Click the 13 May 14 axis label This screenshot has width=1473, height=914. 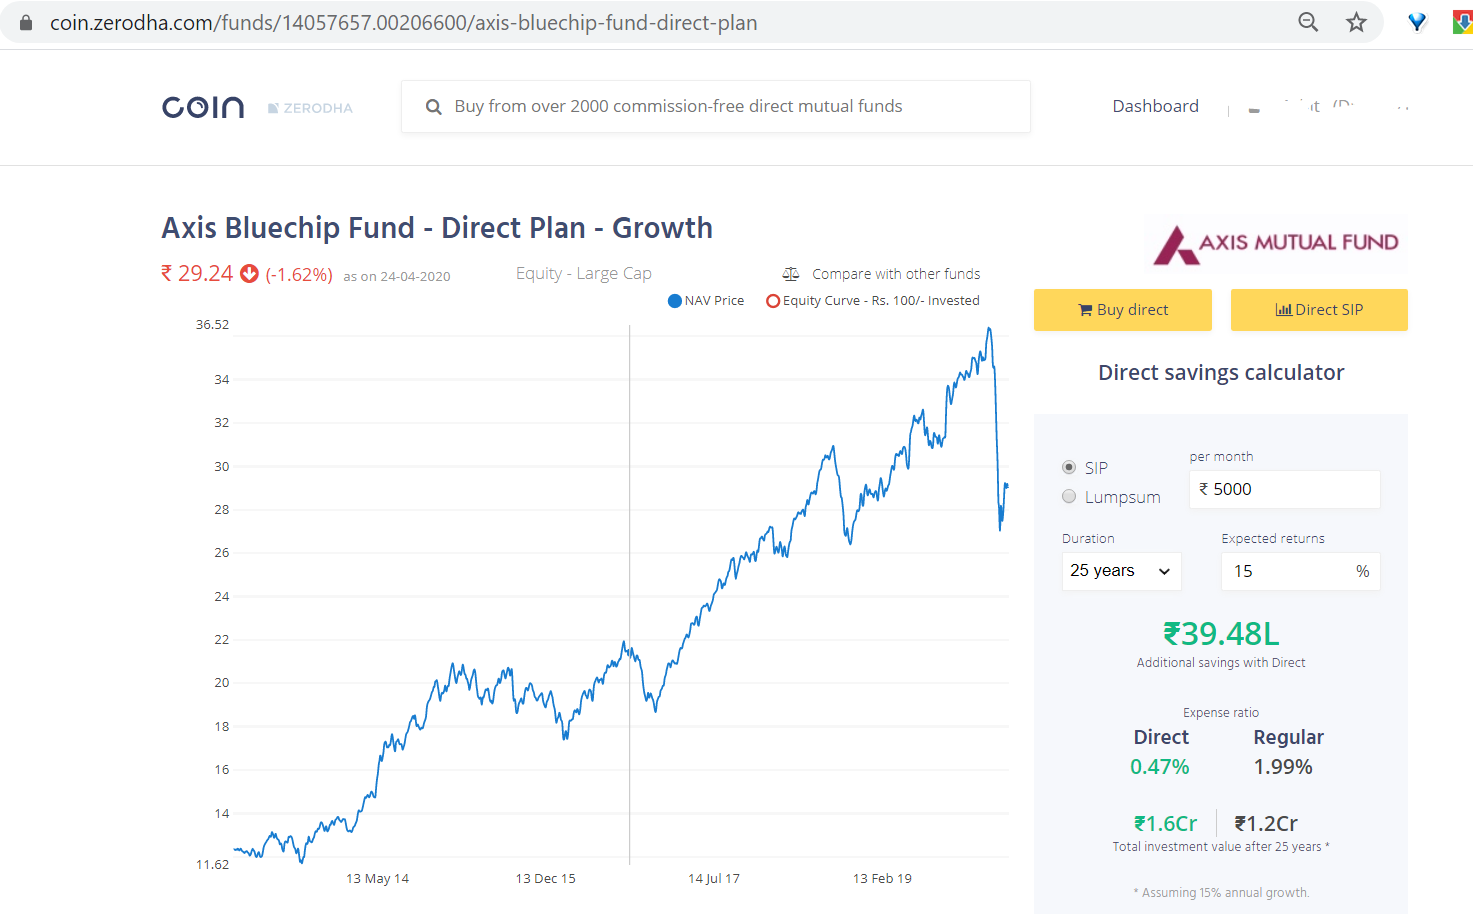[377, 879]
